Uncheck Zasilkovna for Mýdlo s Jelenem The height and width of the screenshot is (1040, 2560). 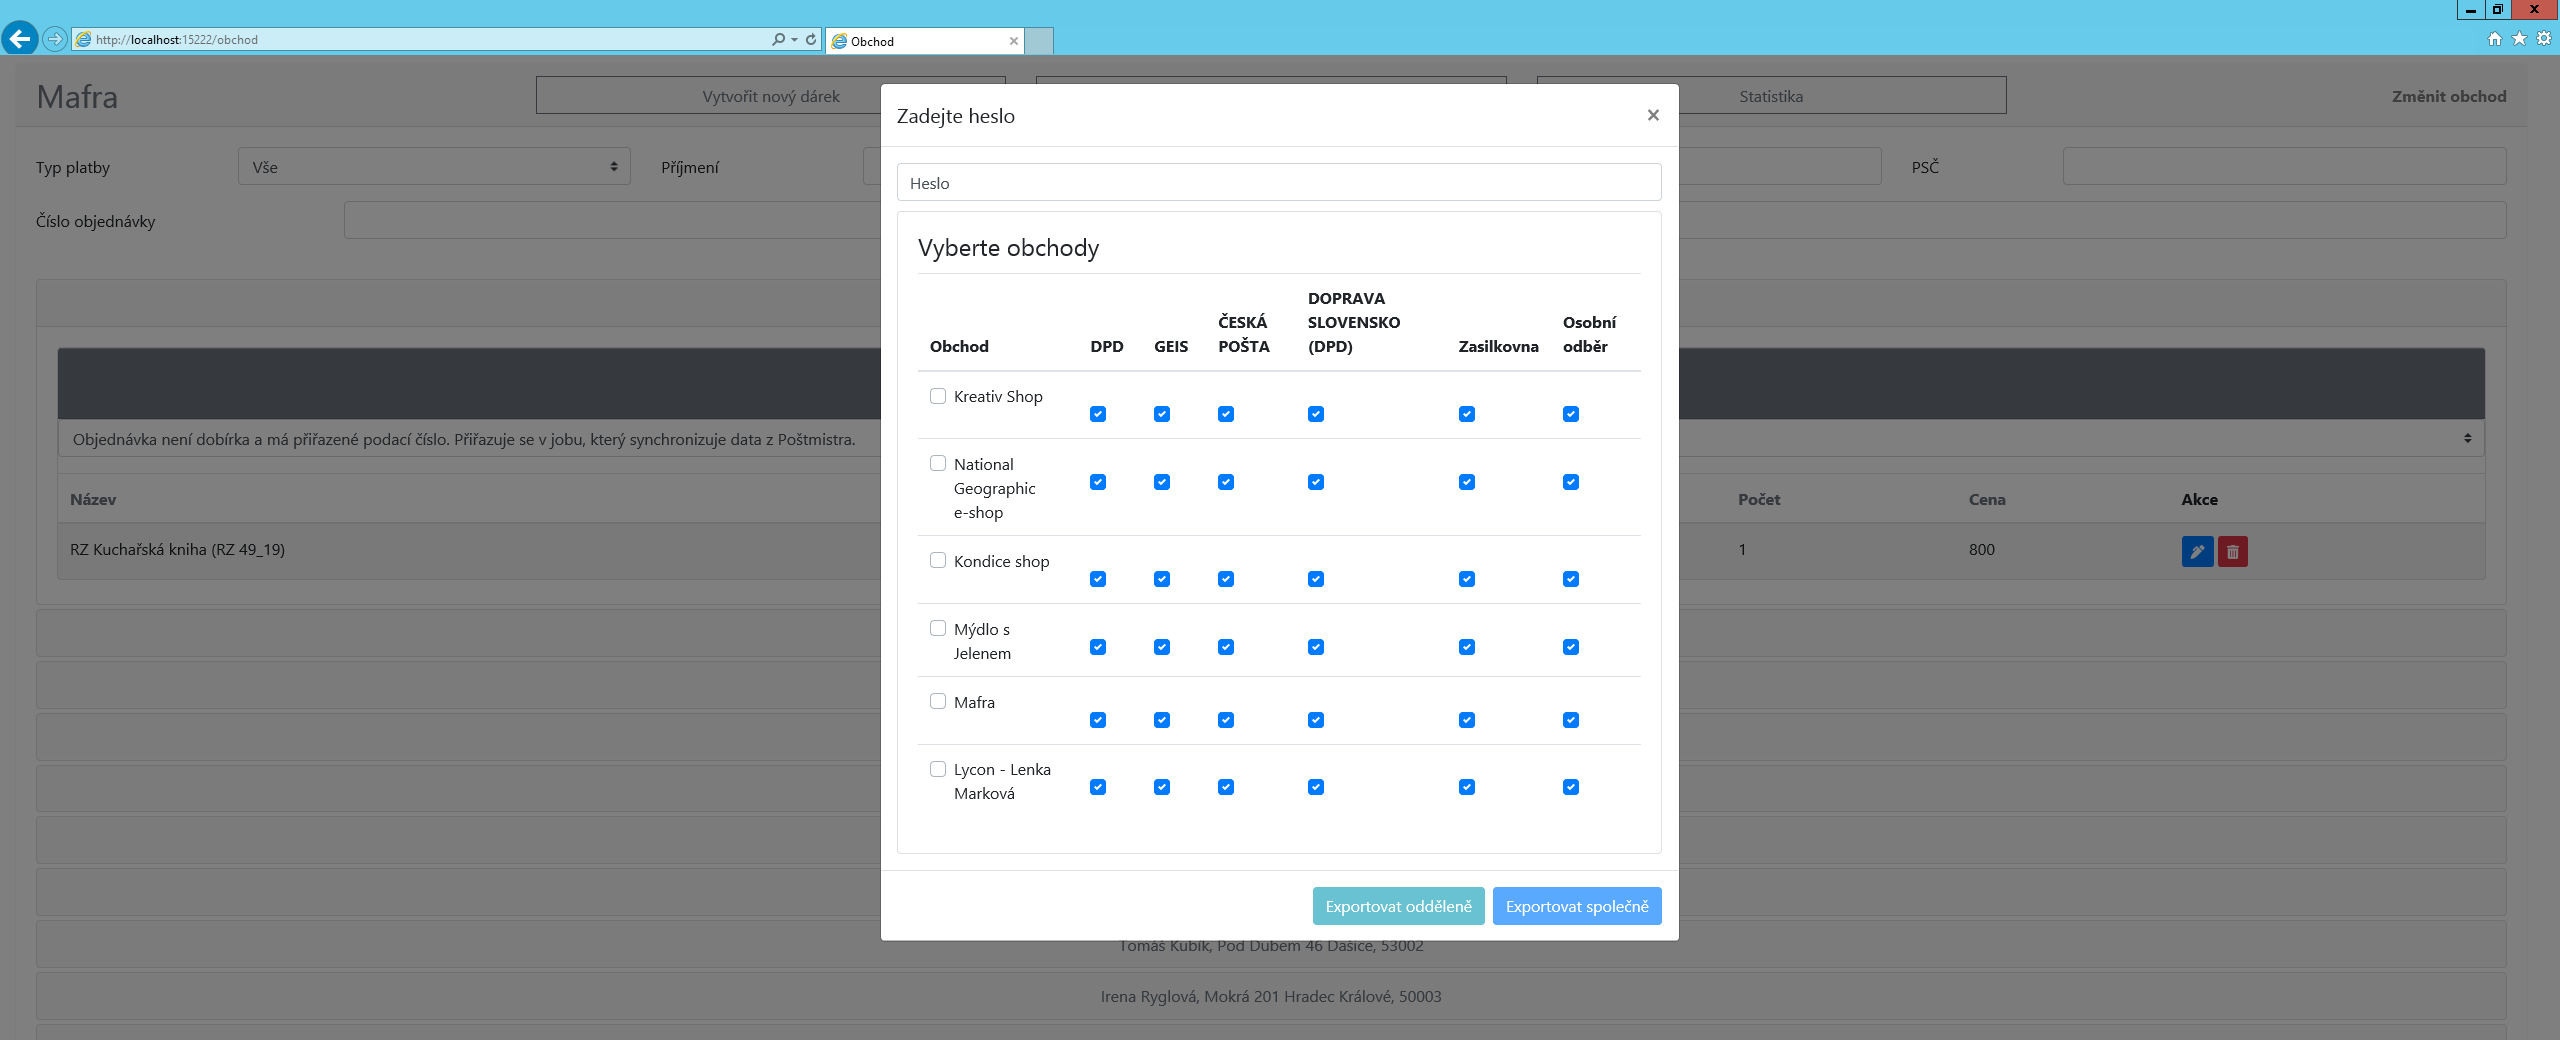coord(1467,647)
